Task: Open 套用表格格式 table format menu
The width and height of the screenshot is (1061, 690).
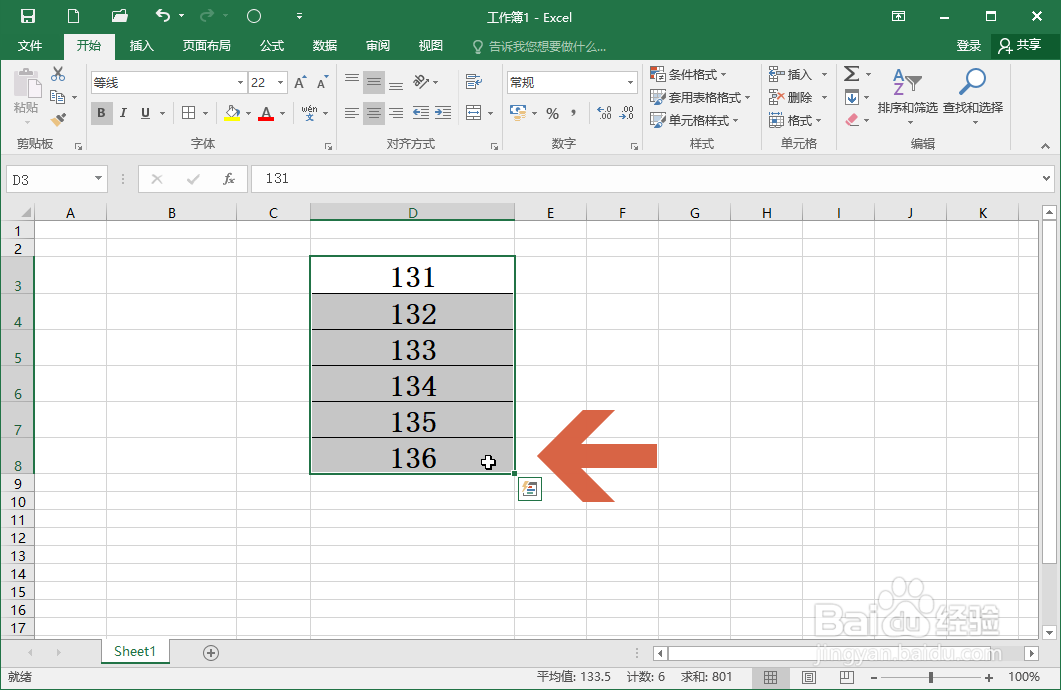Action: click(x=700, y=97)
